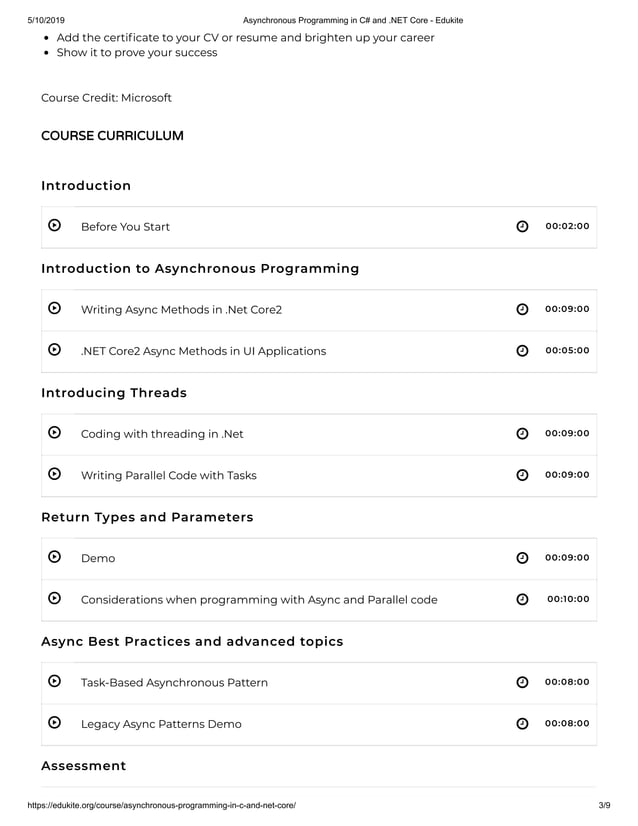This screenshot has height=826, width=638.
Task: Click play icon next to Coding with threading
Action: click(x=54, y=432)
